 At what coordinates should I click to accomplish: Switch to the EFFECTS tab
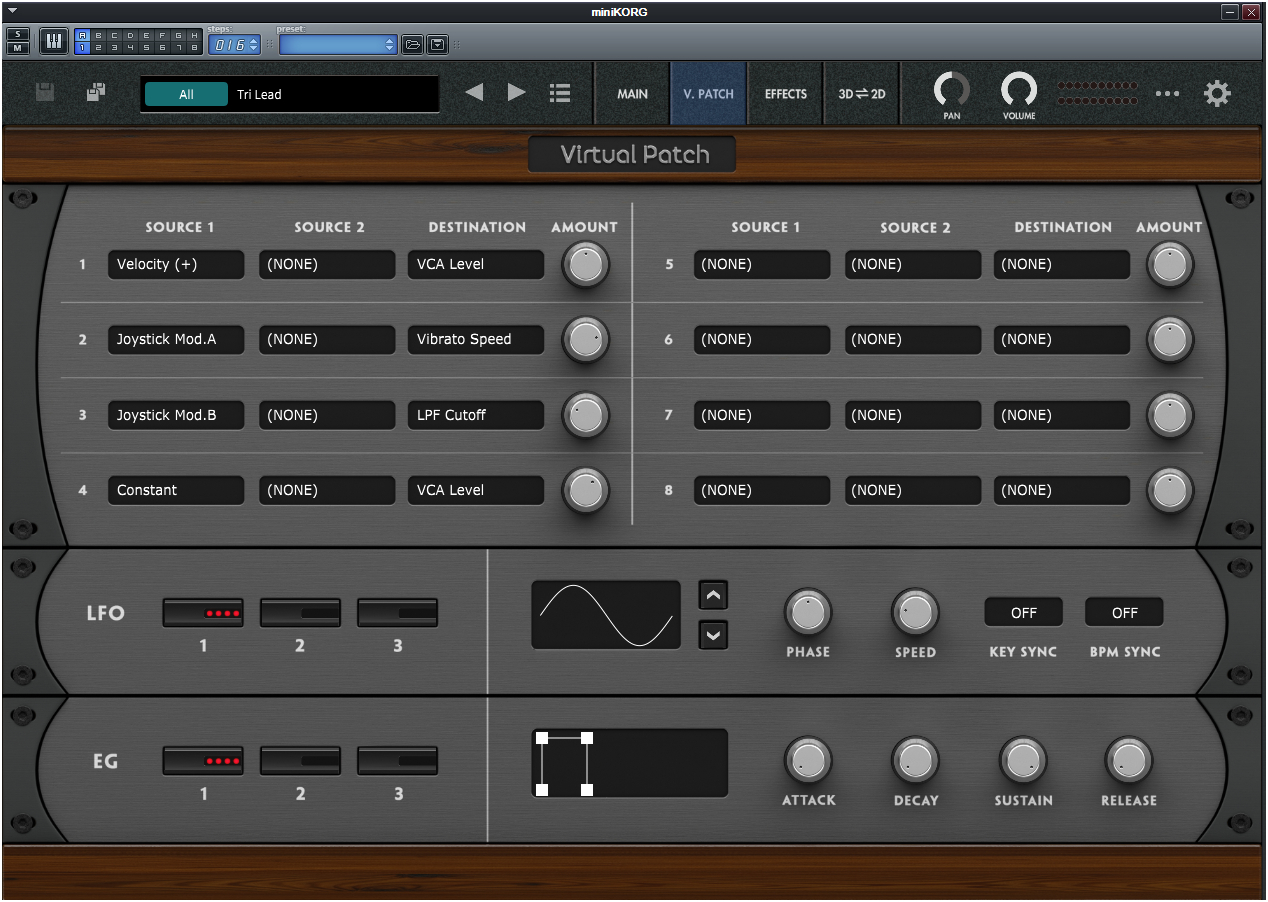pos(785,93)
